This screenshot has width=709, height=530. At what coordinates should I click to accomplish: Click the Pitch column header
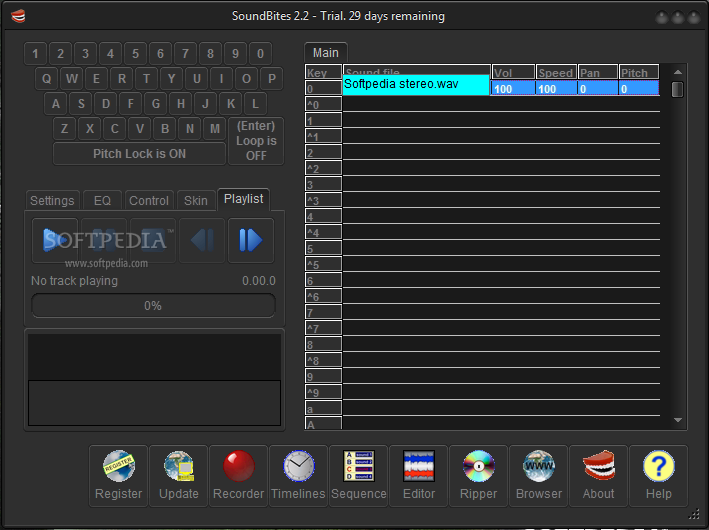(x=639, y=72)
